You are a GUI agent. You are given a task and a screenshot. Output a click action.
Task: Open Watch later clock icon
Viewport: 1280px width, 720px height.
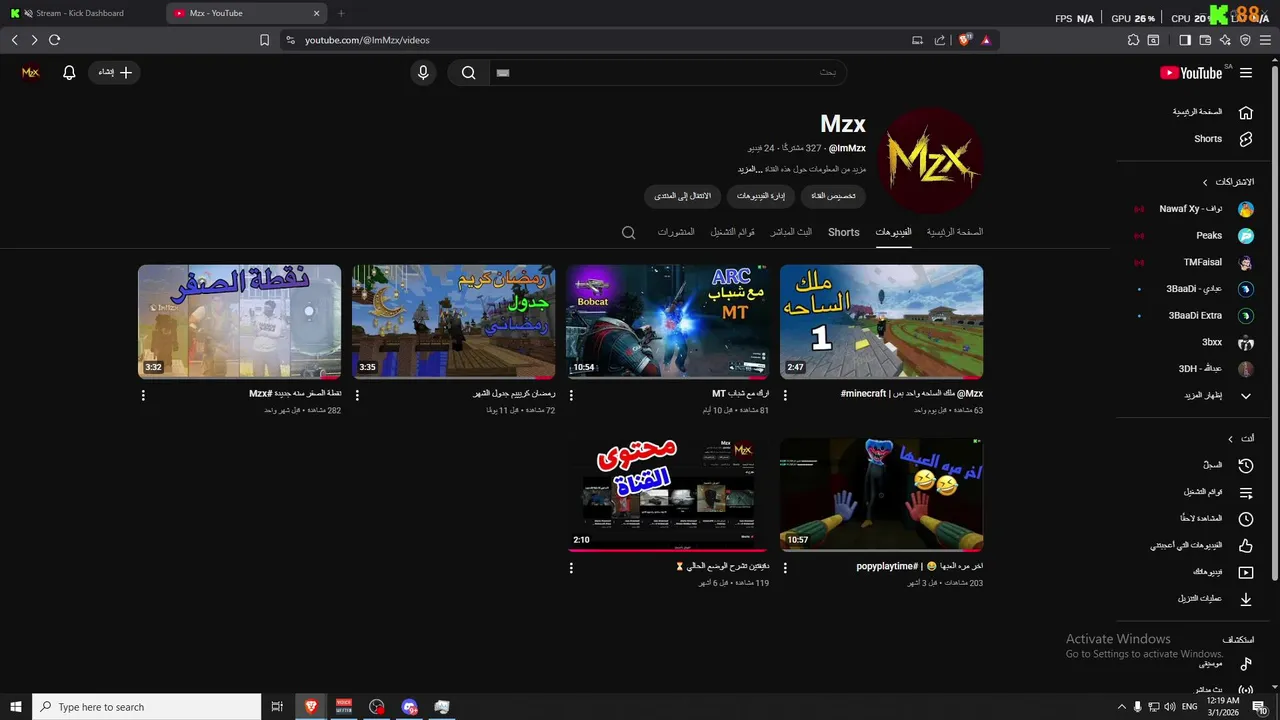coord(1246,519)
